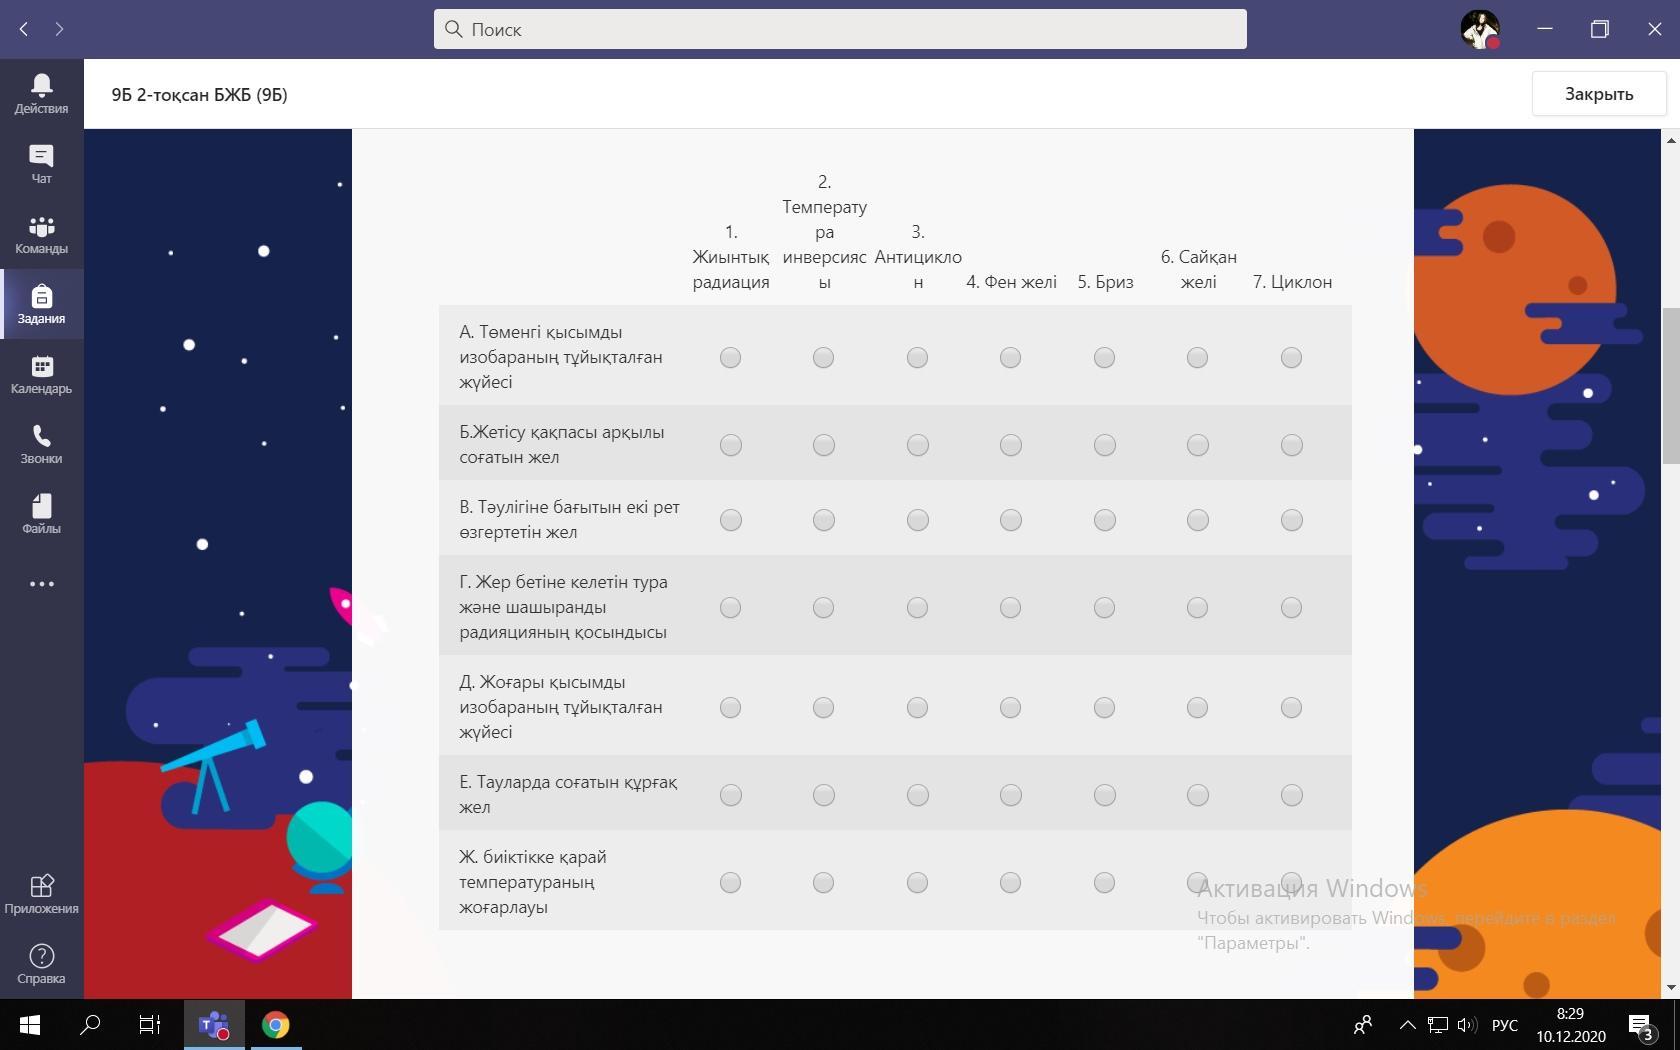Screen dimensions: 1680x1050
Task: Click the Закрыть button
Action: click(1599, 94)
